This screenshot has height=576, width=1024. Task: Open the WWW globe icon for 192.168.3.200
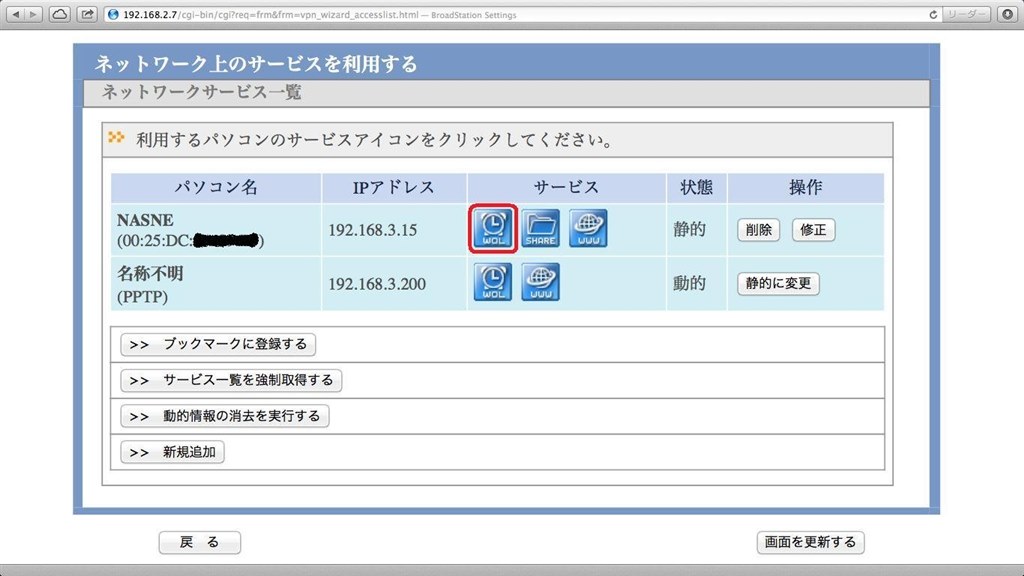click(541, 282)
